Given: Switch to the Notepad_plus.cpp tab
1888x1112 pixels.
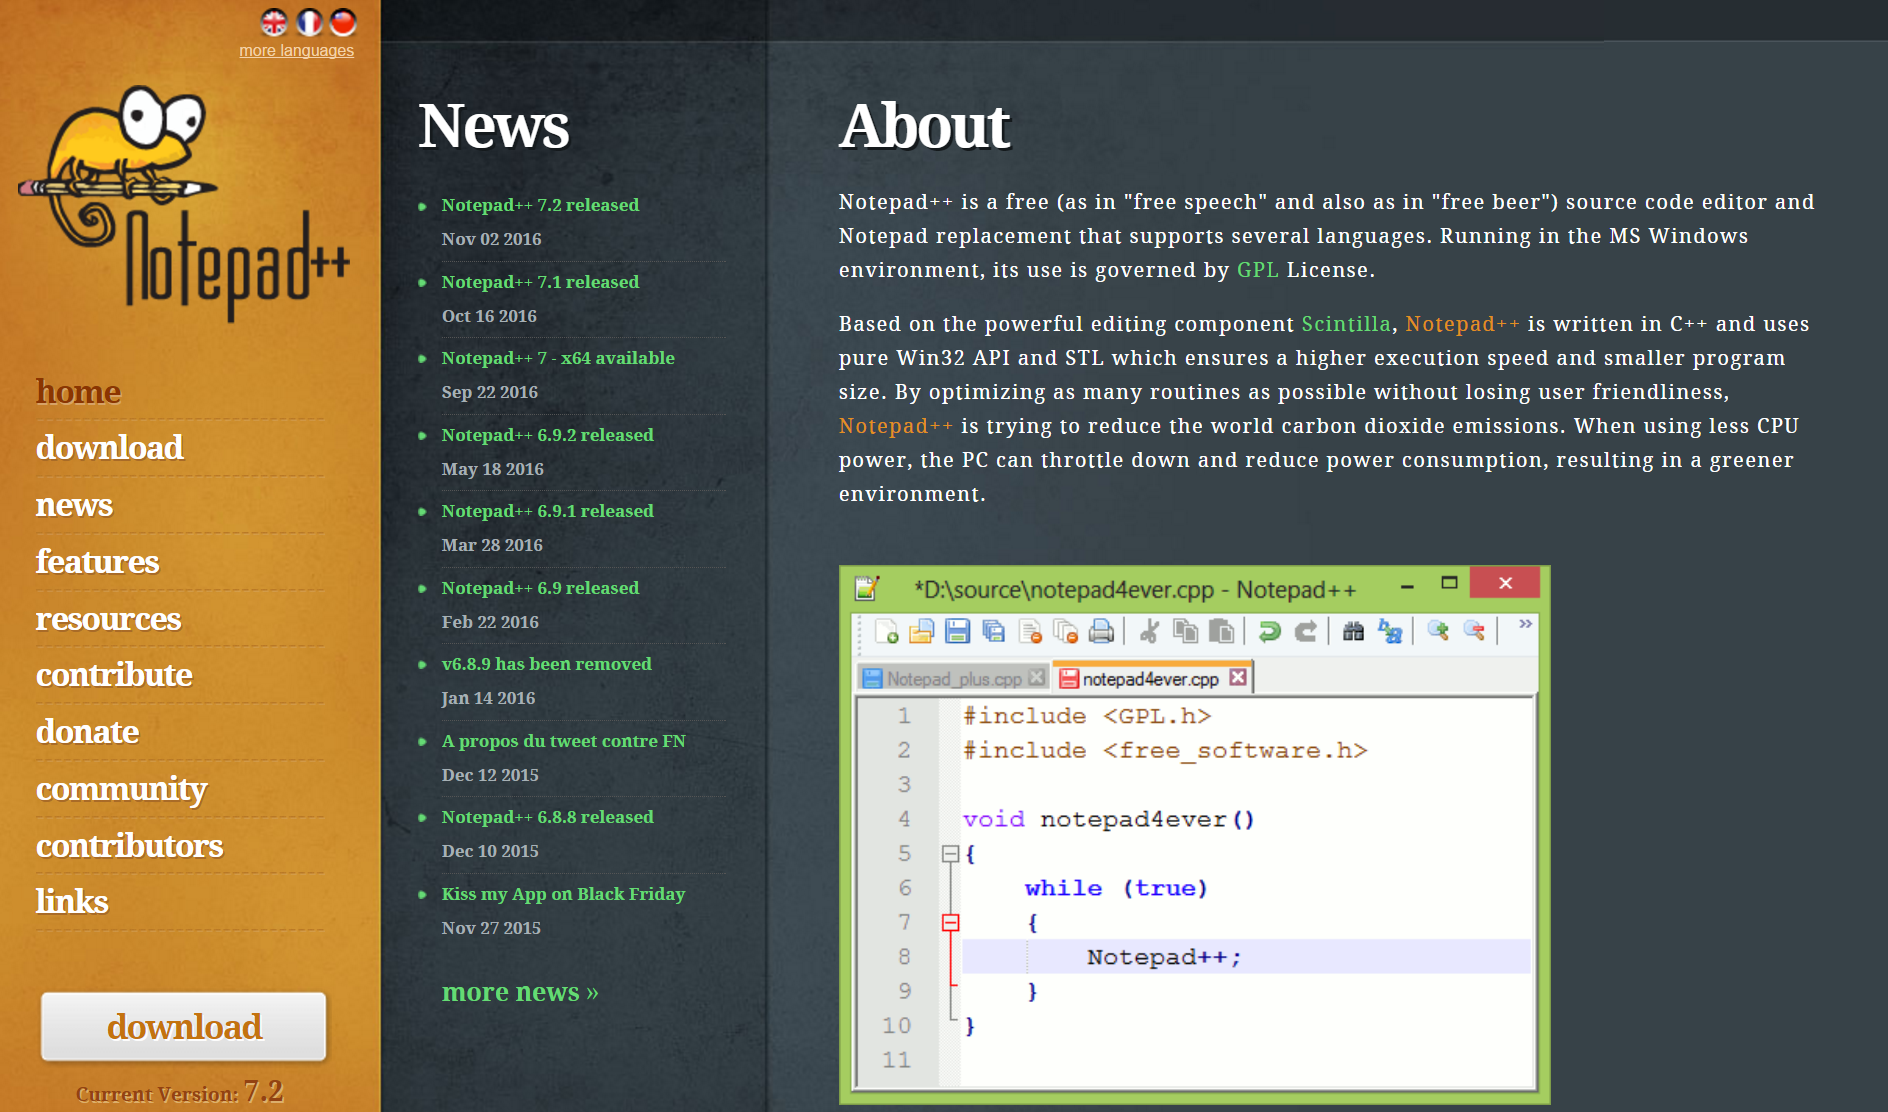Looking at the screenshot, I should 953,679.
